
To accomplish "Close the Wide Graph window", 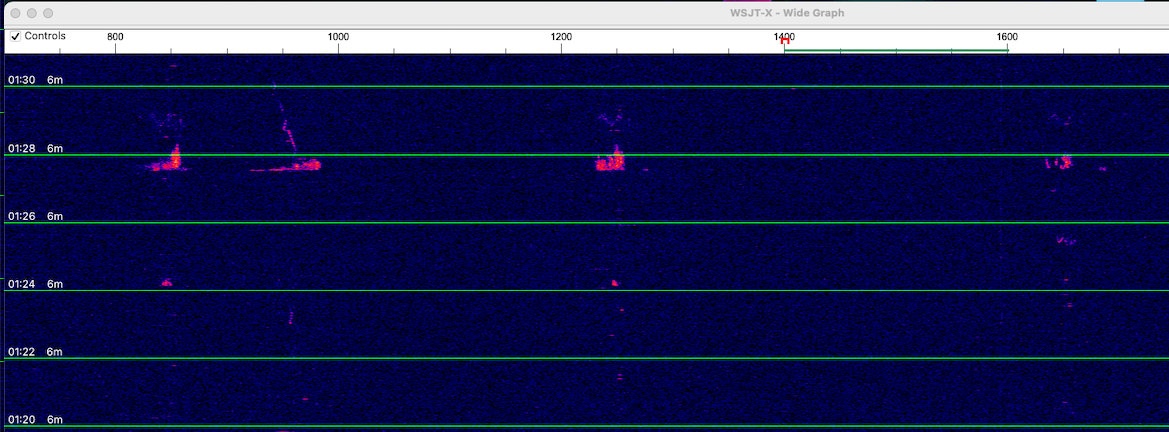I will pyautogui.click(x=16, y=13).
